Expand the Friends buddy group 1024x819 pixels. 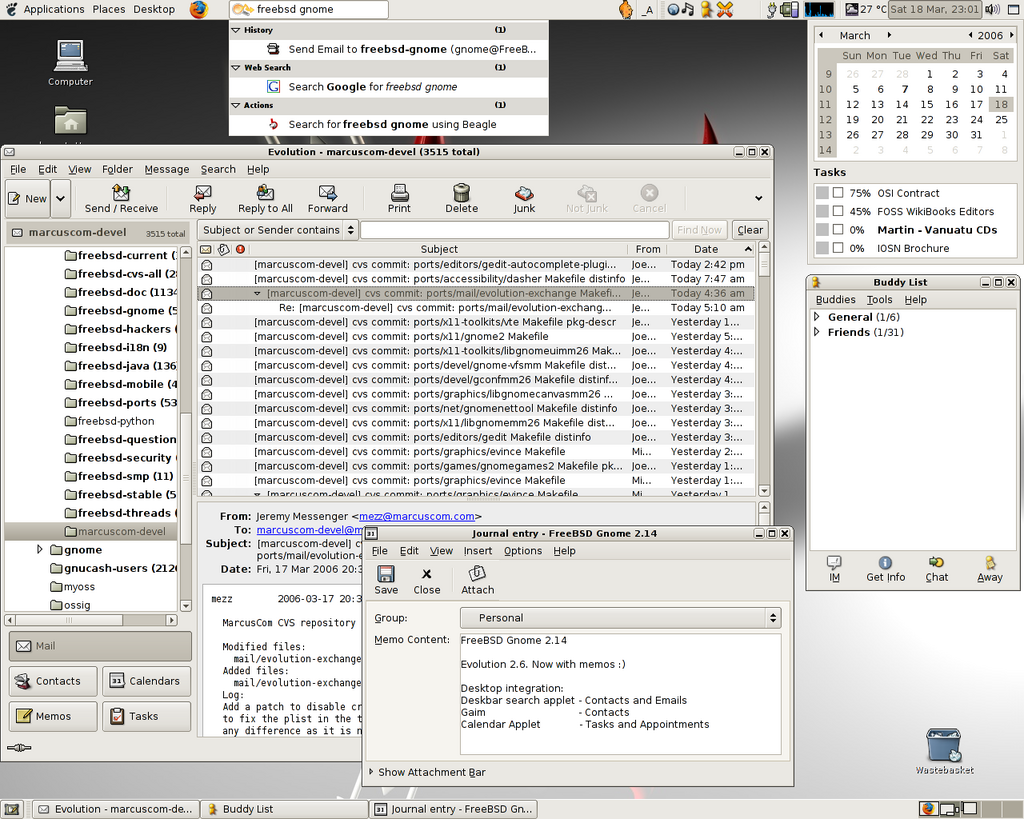click(x=816, y=332)
